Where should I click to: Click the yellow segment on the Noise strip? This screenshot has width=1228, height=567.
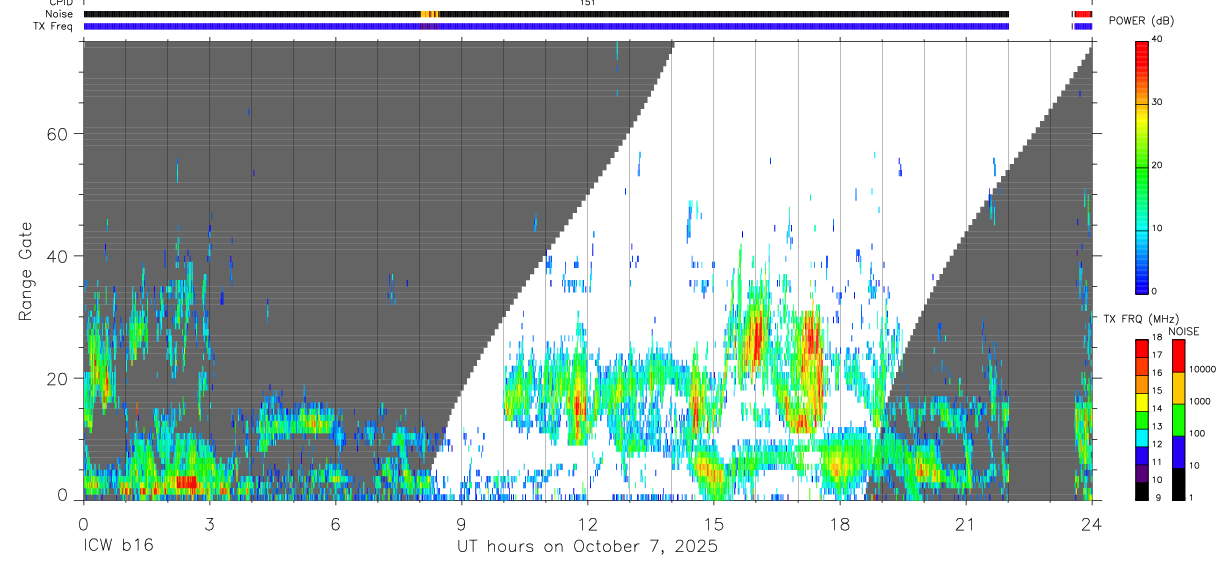430,14
